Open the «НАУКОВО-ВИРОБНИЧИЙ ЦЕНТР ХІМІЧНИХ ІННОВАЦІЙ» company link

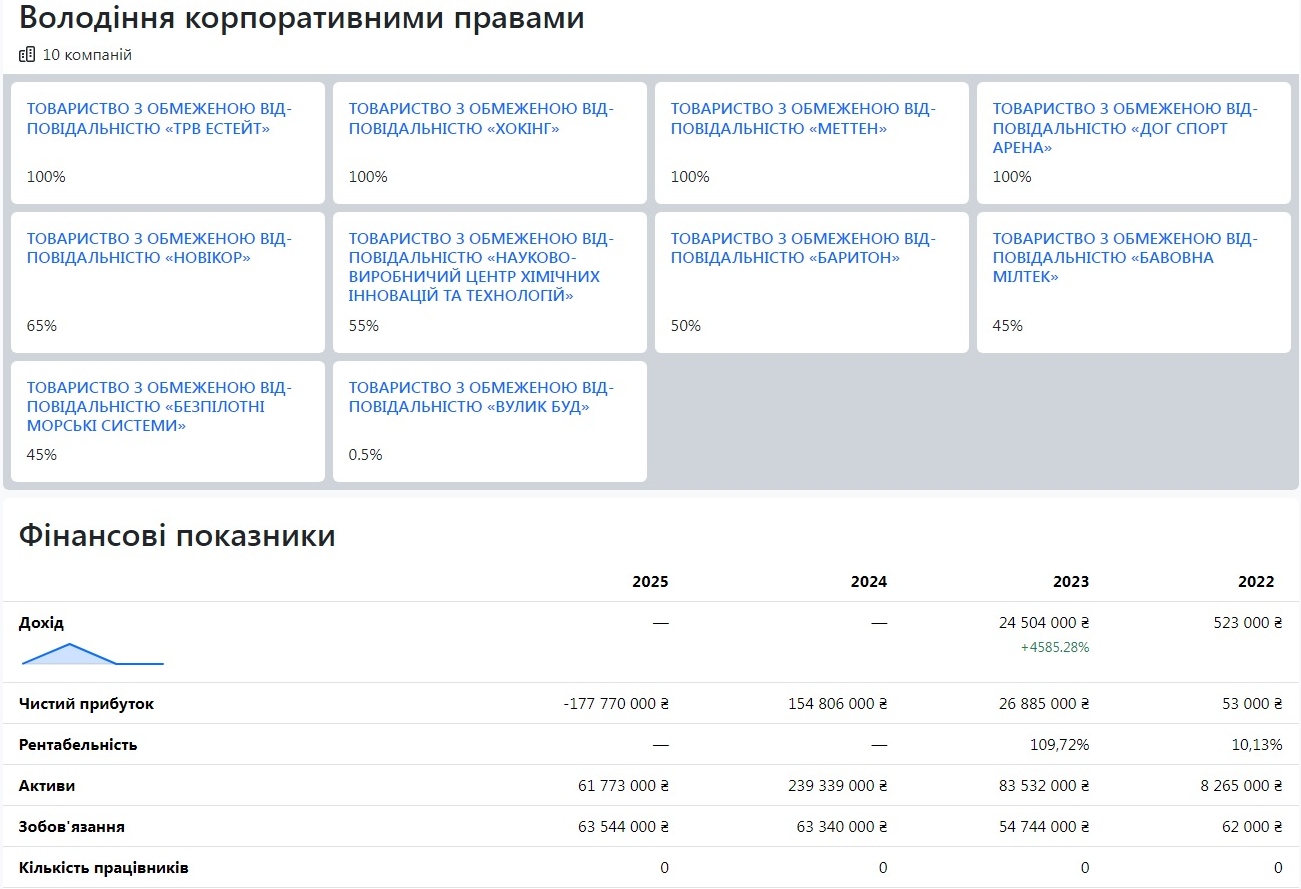point(482,267)
